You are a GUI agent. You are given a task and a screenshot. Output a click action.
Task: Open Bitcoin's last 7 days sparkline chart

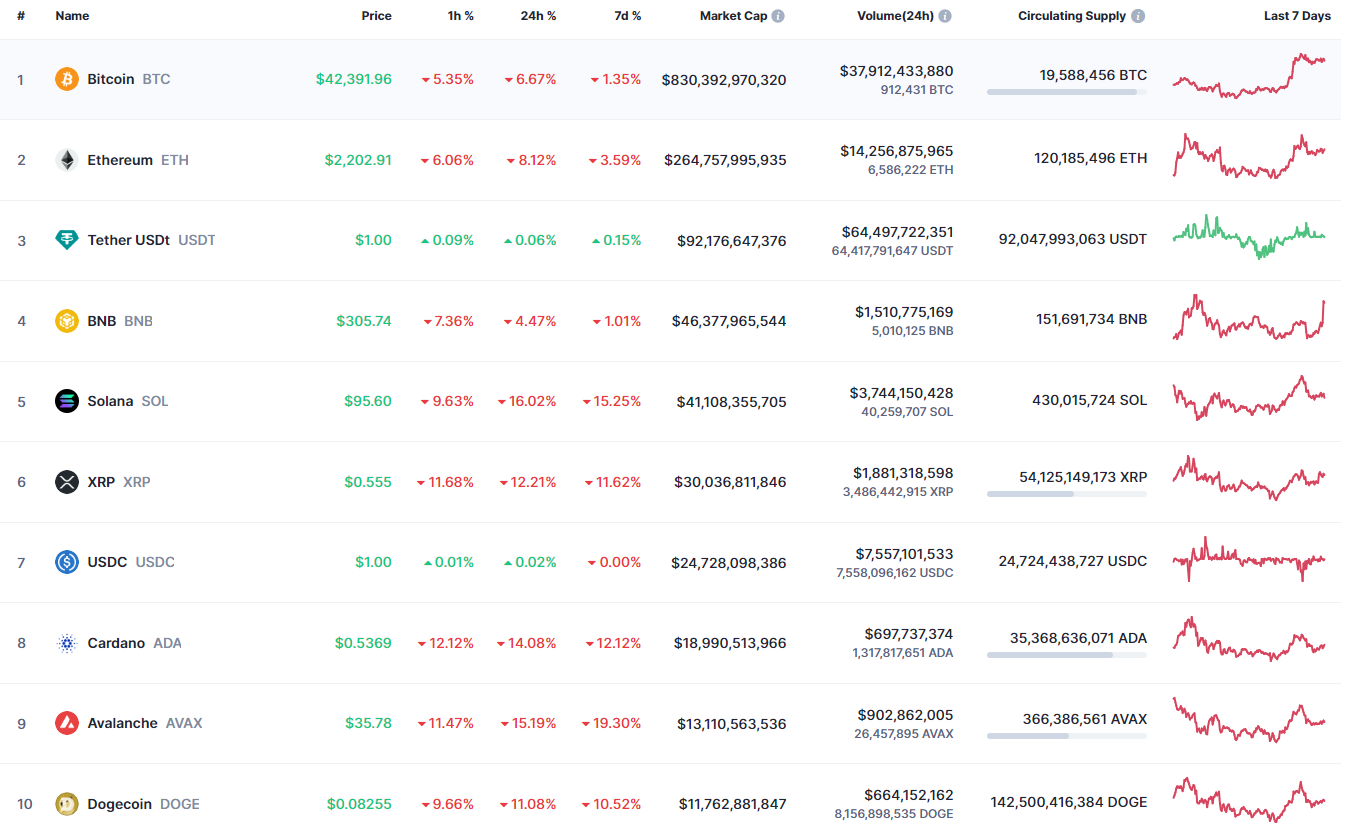pyautogui.click(x=1249, y=76)
